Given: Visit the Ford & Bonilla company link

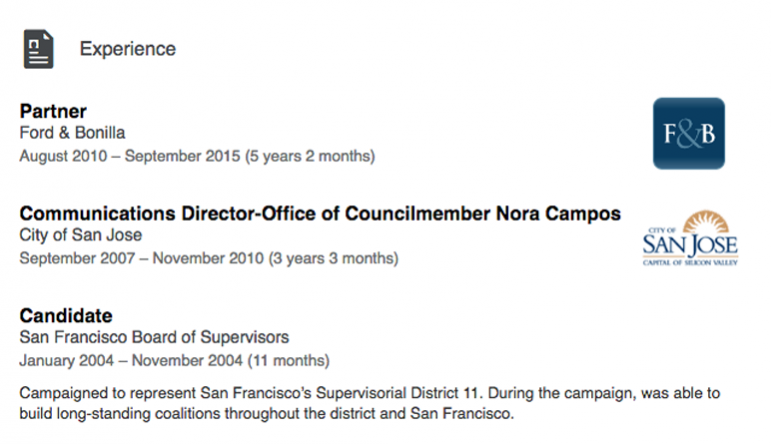Looking at the screenshot, I should point(72,133).
